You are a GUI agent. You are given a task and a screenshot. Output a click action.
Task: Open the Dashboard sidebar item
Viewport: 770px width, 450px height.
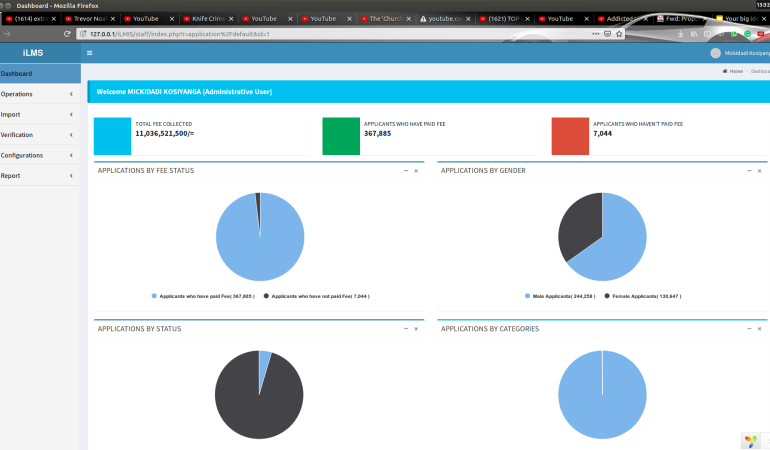40,73
